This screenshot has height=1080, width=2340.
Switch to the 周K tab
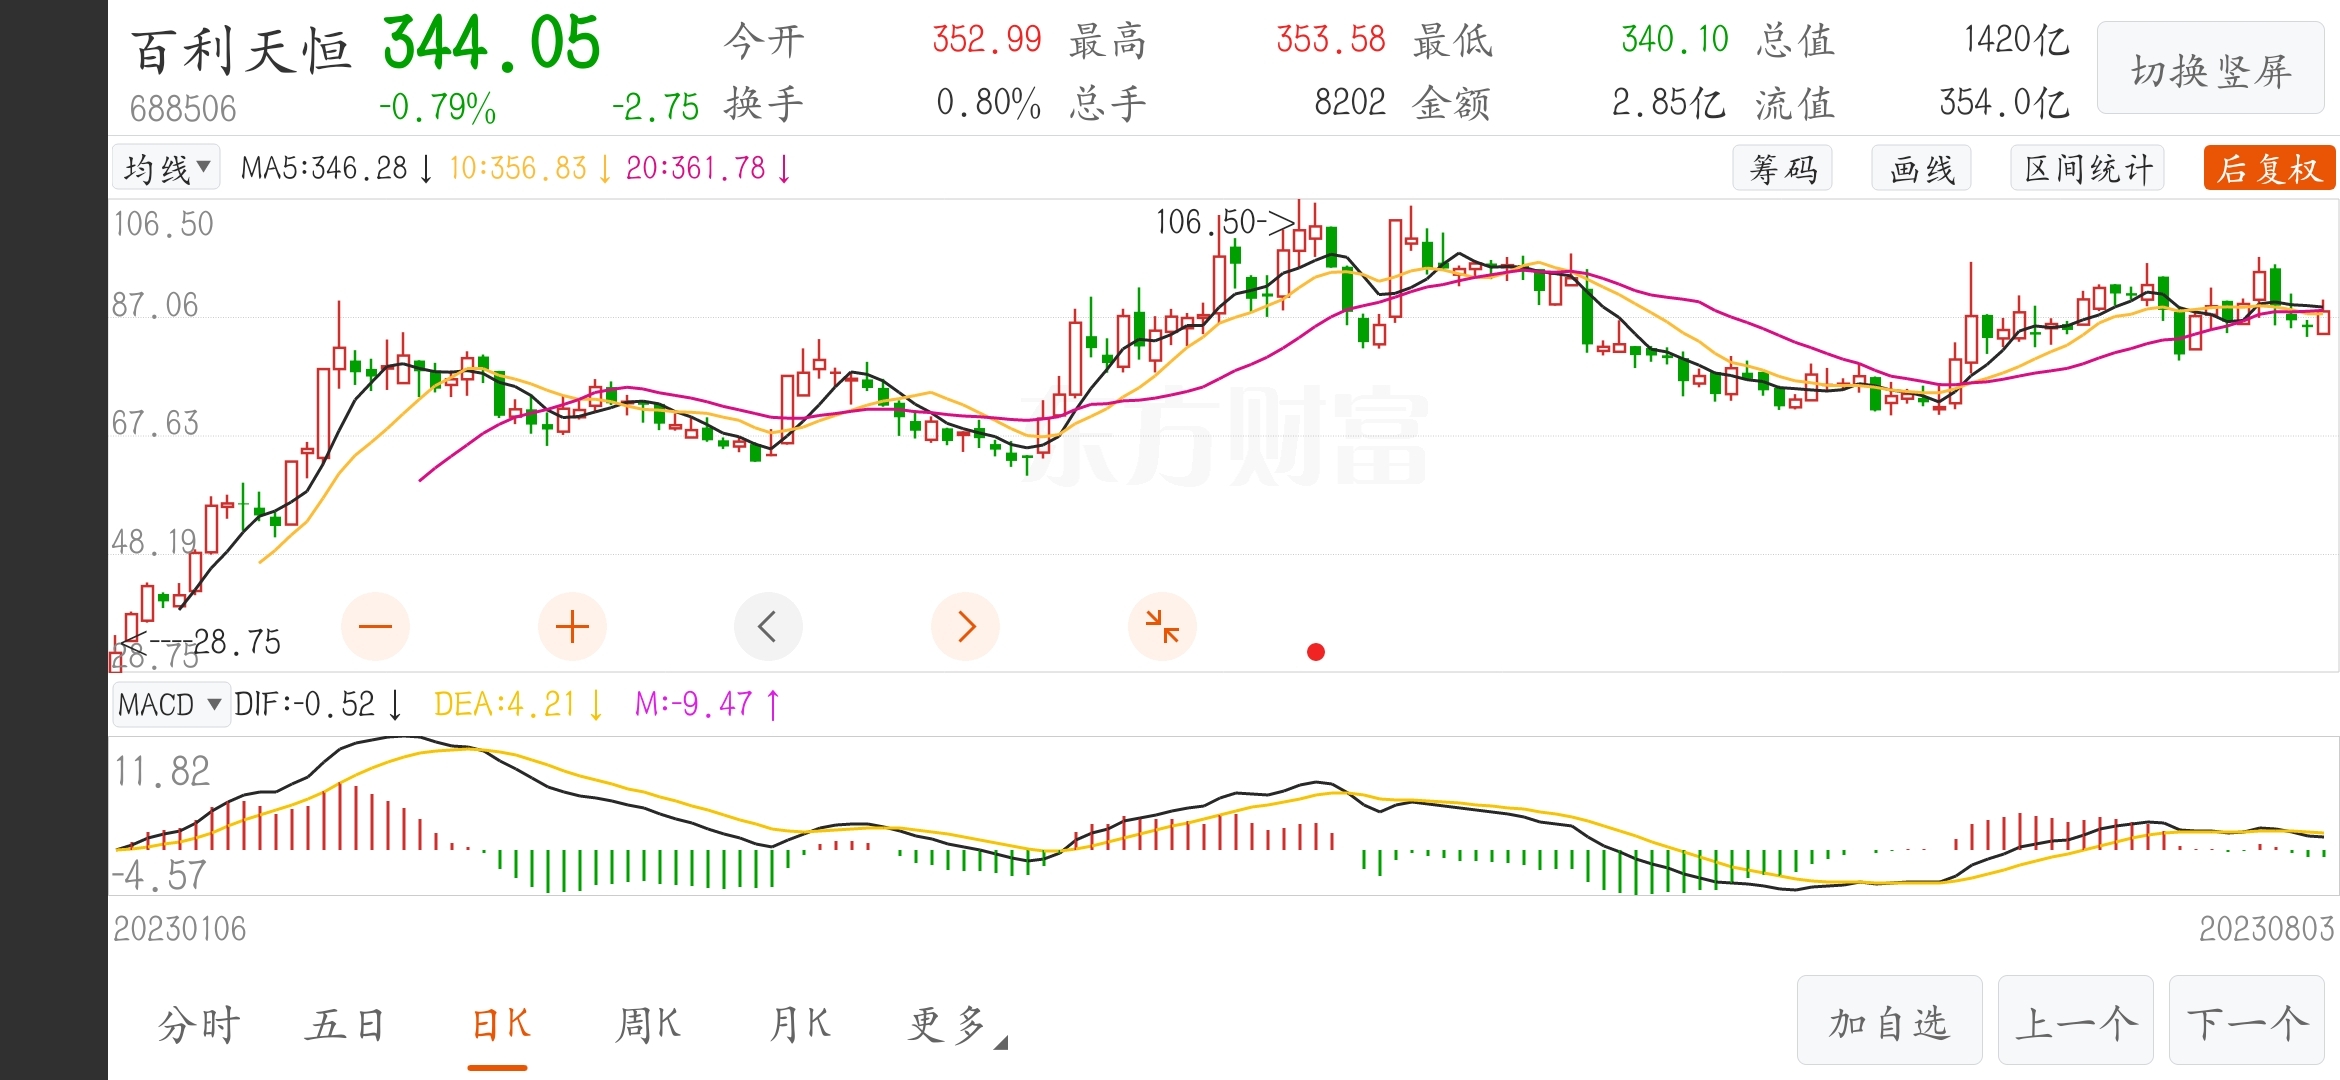click(x=648, y=1025)
